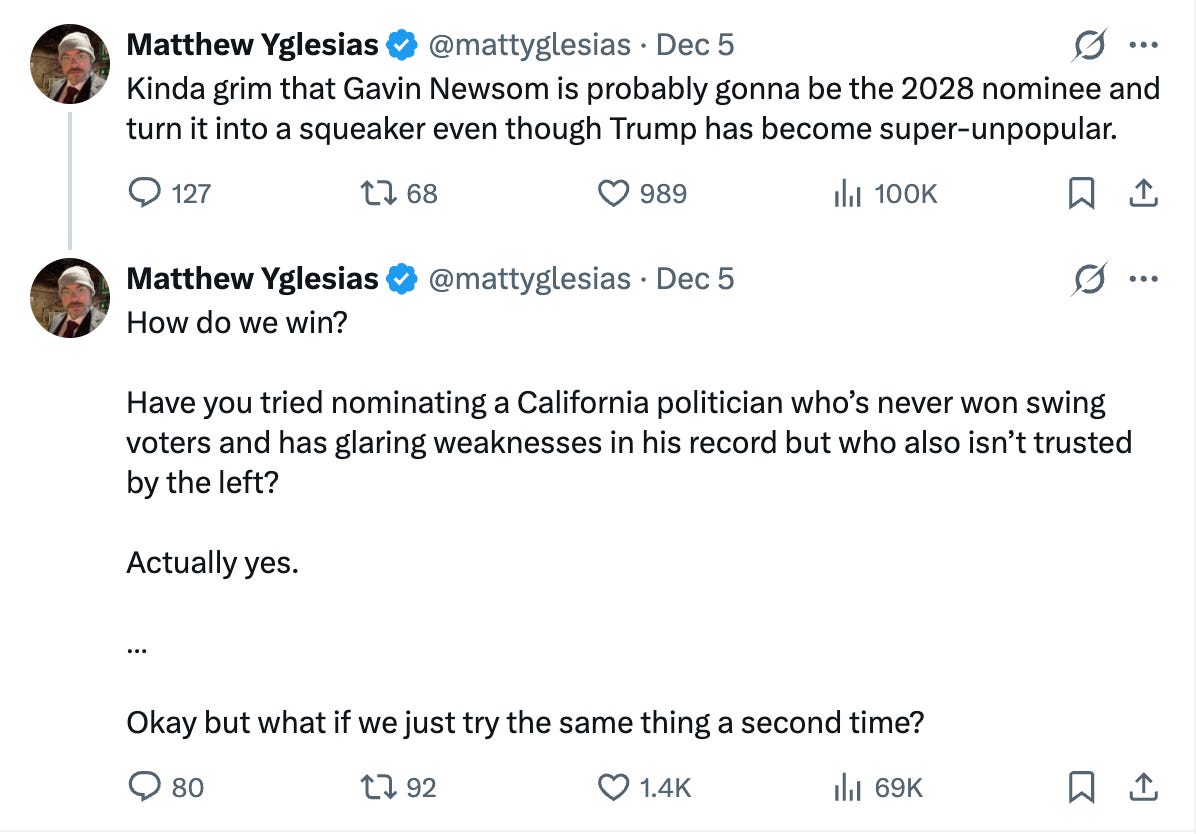Bookmark the second tweet
This screenshot has width=1196, height=834.
[1080, 787]
